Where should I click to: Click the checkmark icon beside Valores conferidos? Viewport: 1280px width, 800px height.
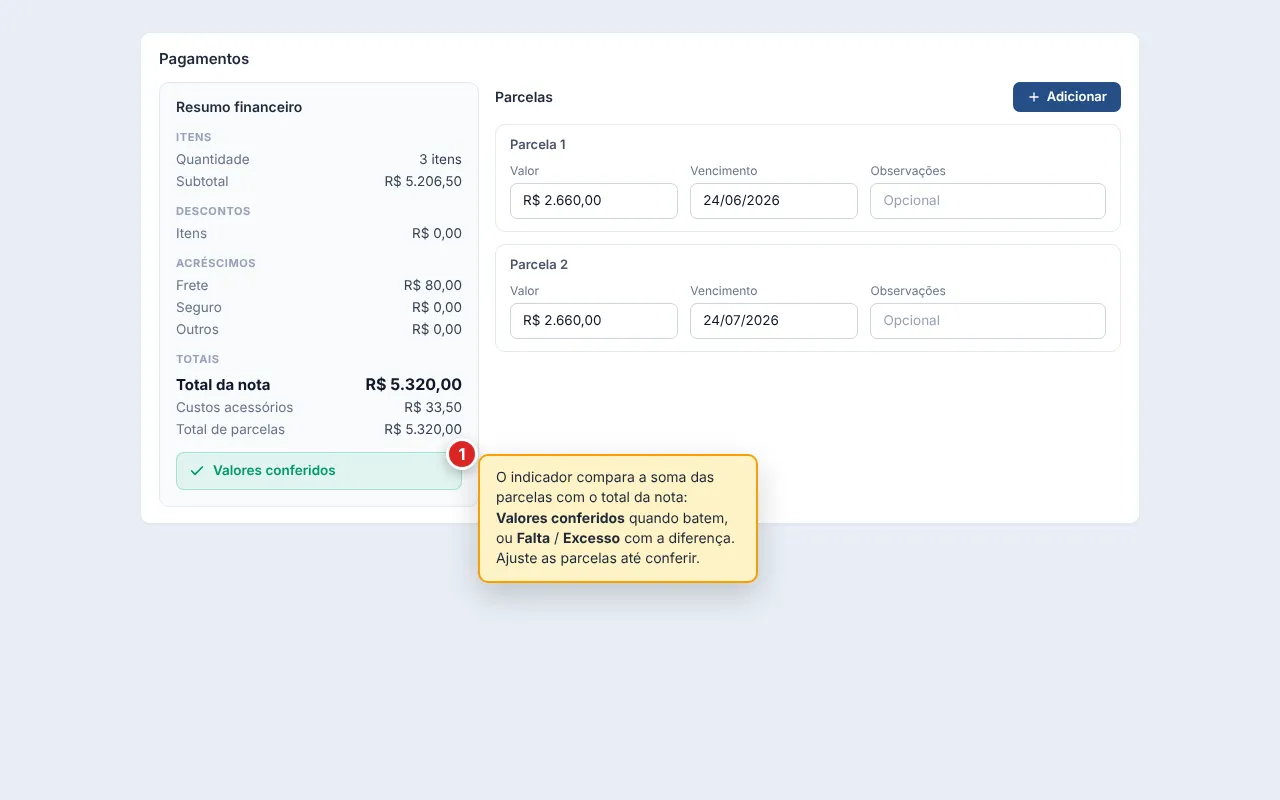coord(197,471)
